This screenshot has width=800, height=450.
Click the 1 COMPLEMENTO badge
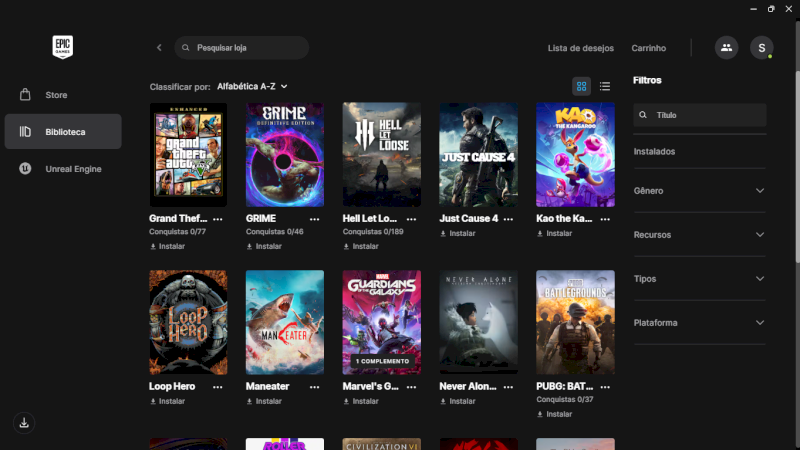point(382,361)
